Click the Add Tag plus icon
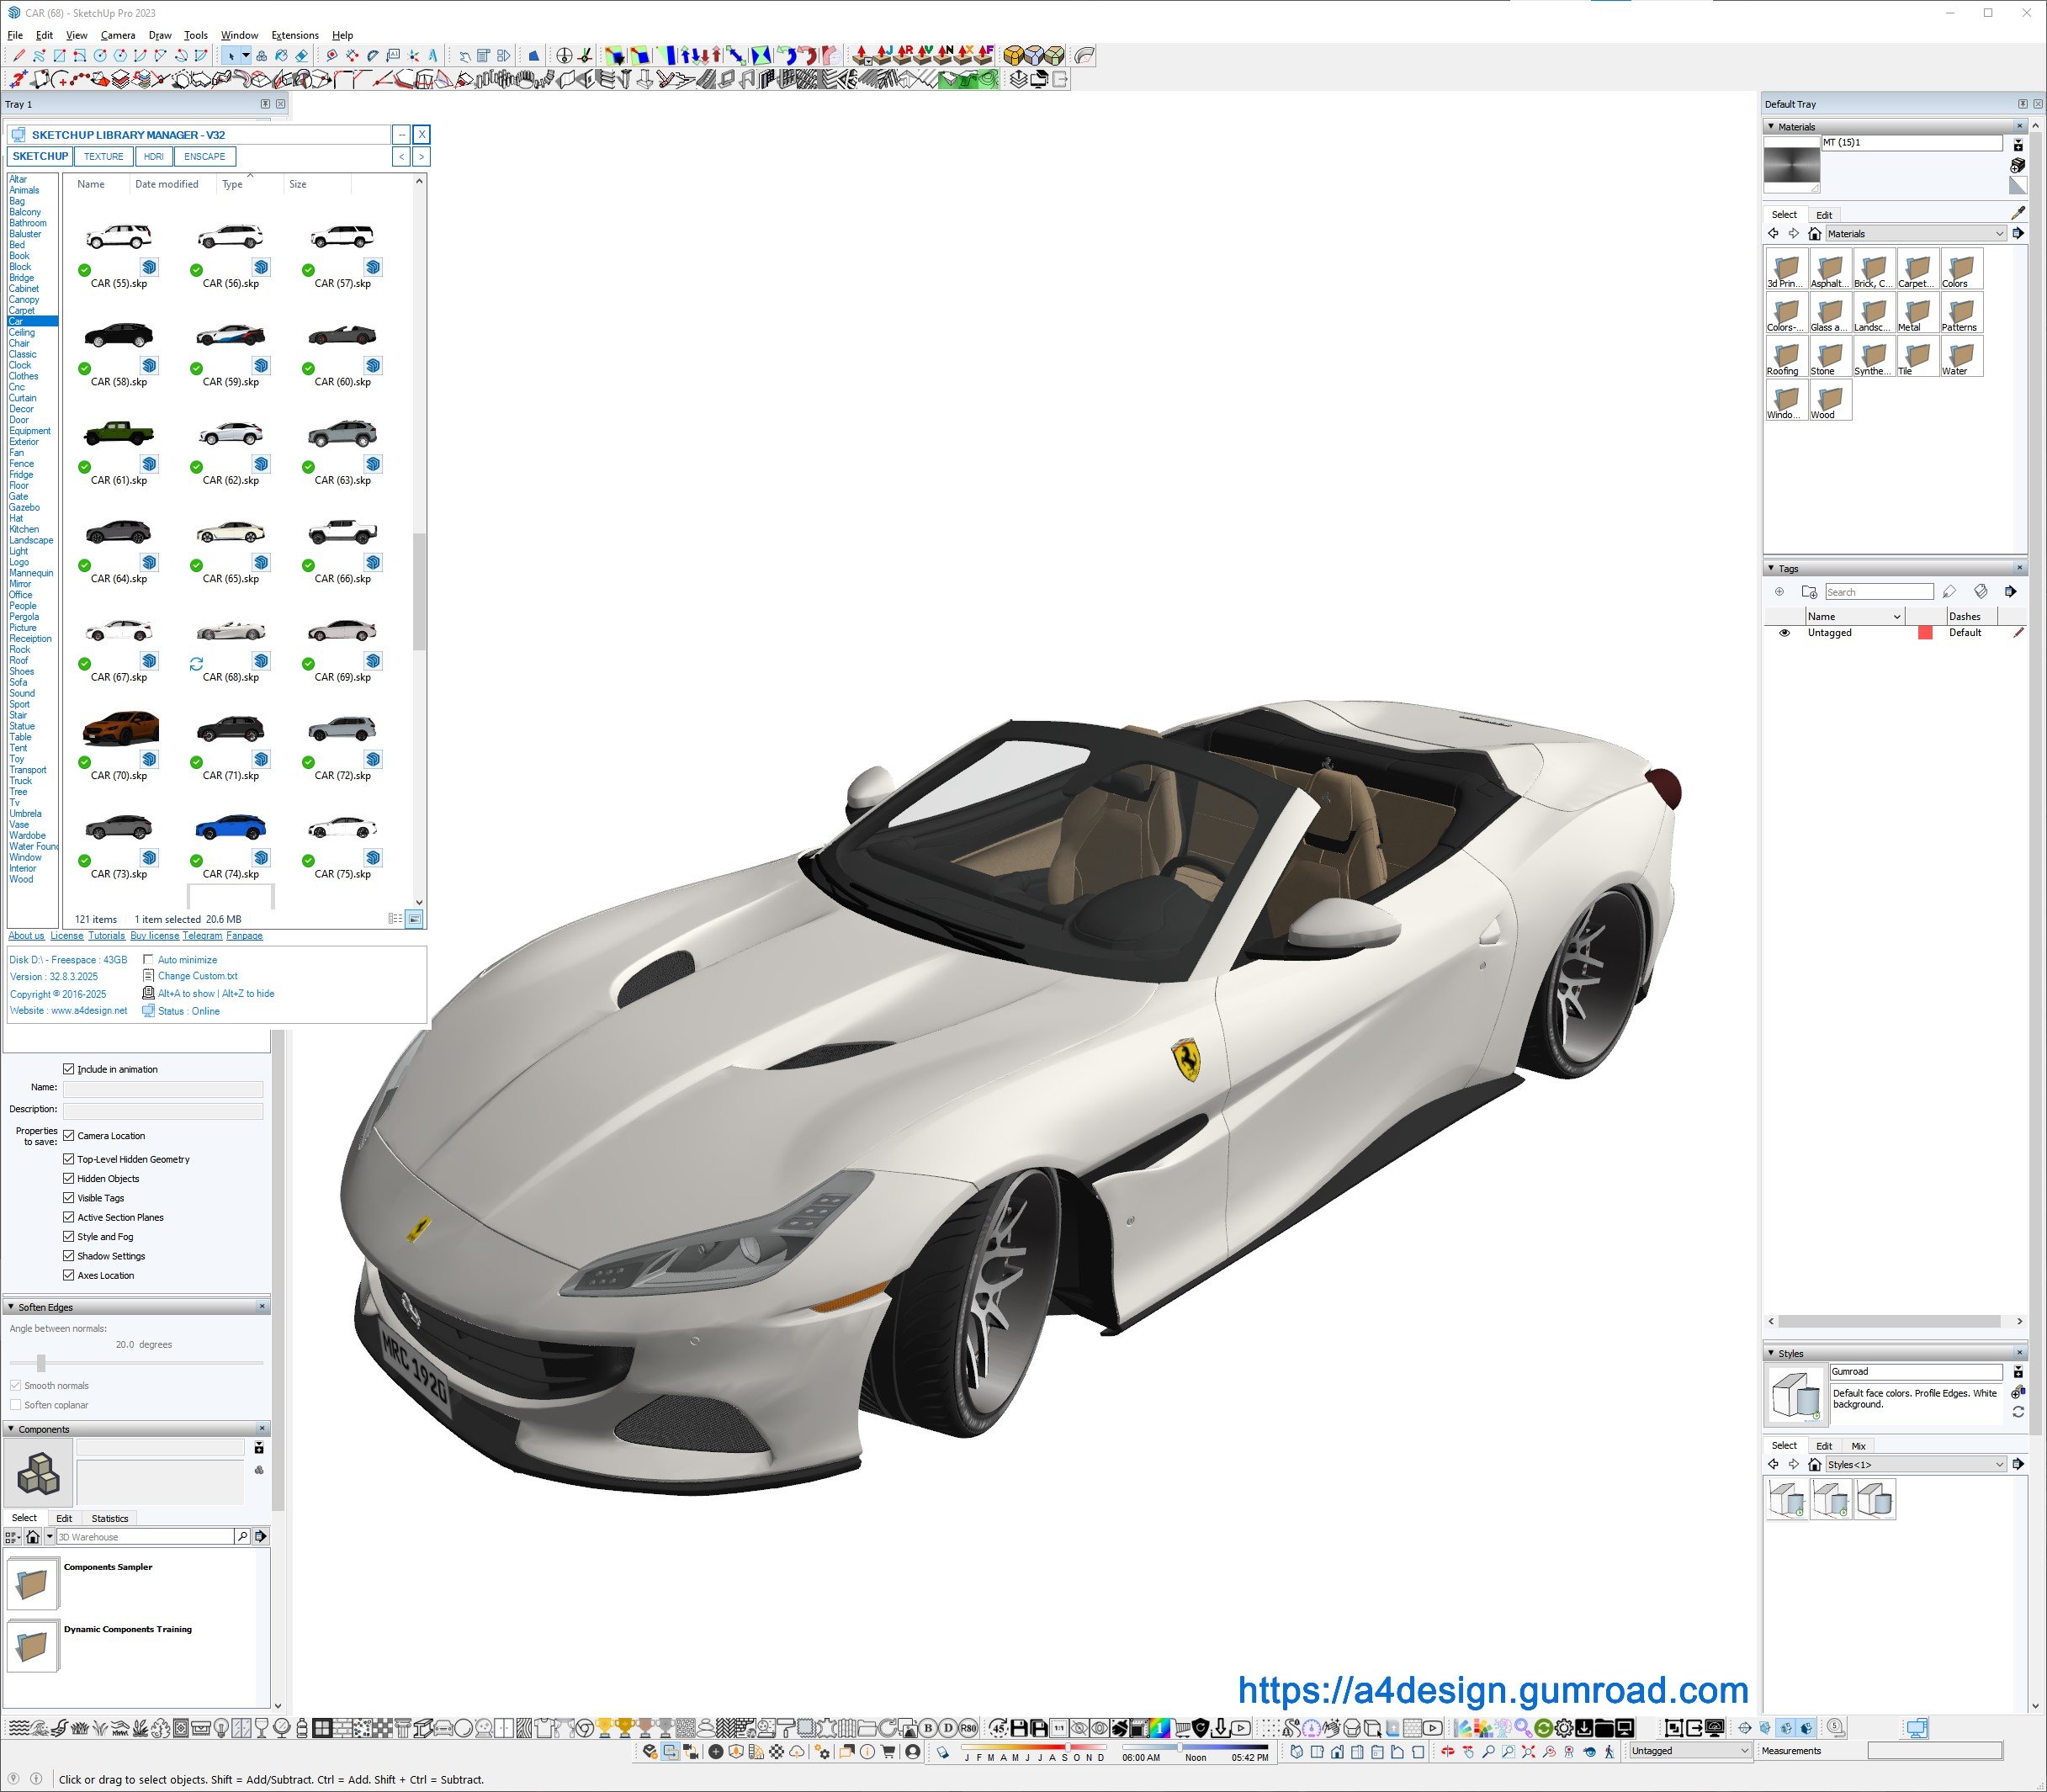 1779,592
